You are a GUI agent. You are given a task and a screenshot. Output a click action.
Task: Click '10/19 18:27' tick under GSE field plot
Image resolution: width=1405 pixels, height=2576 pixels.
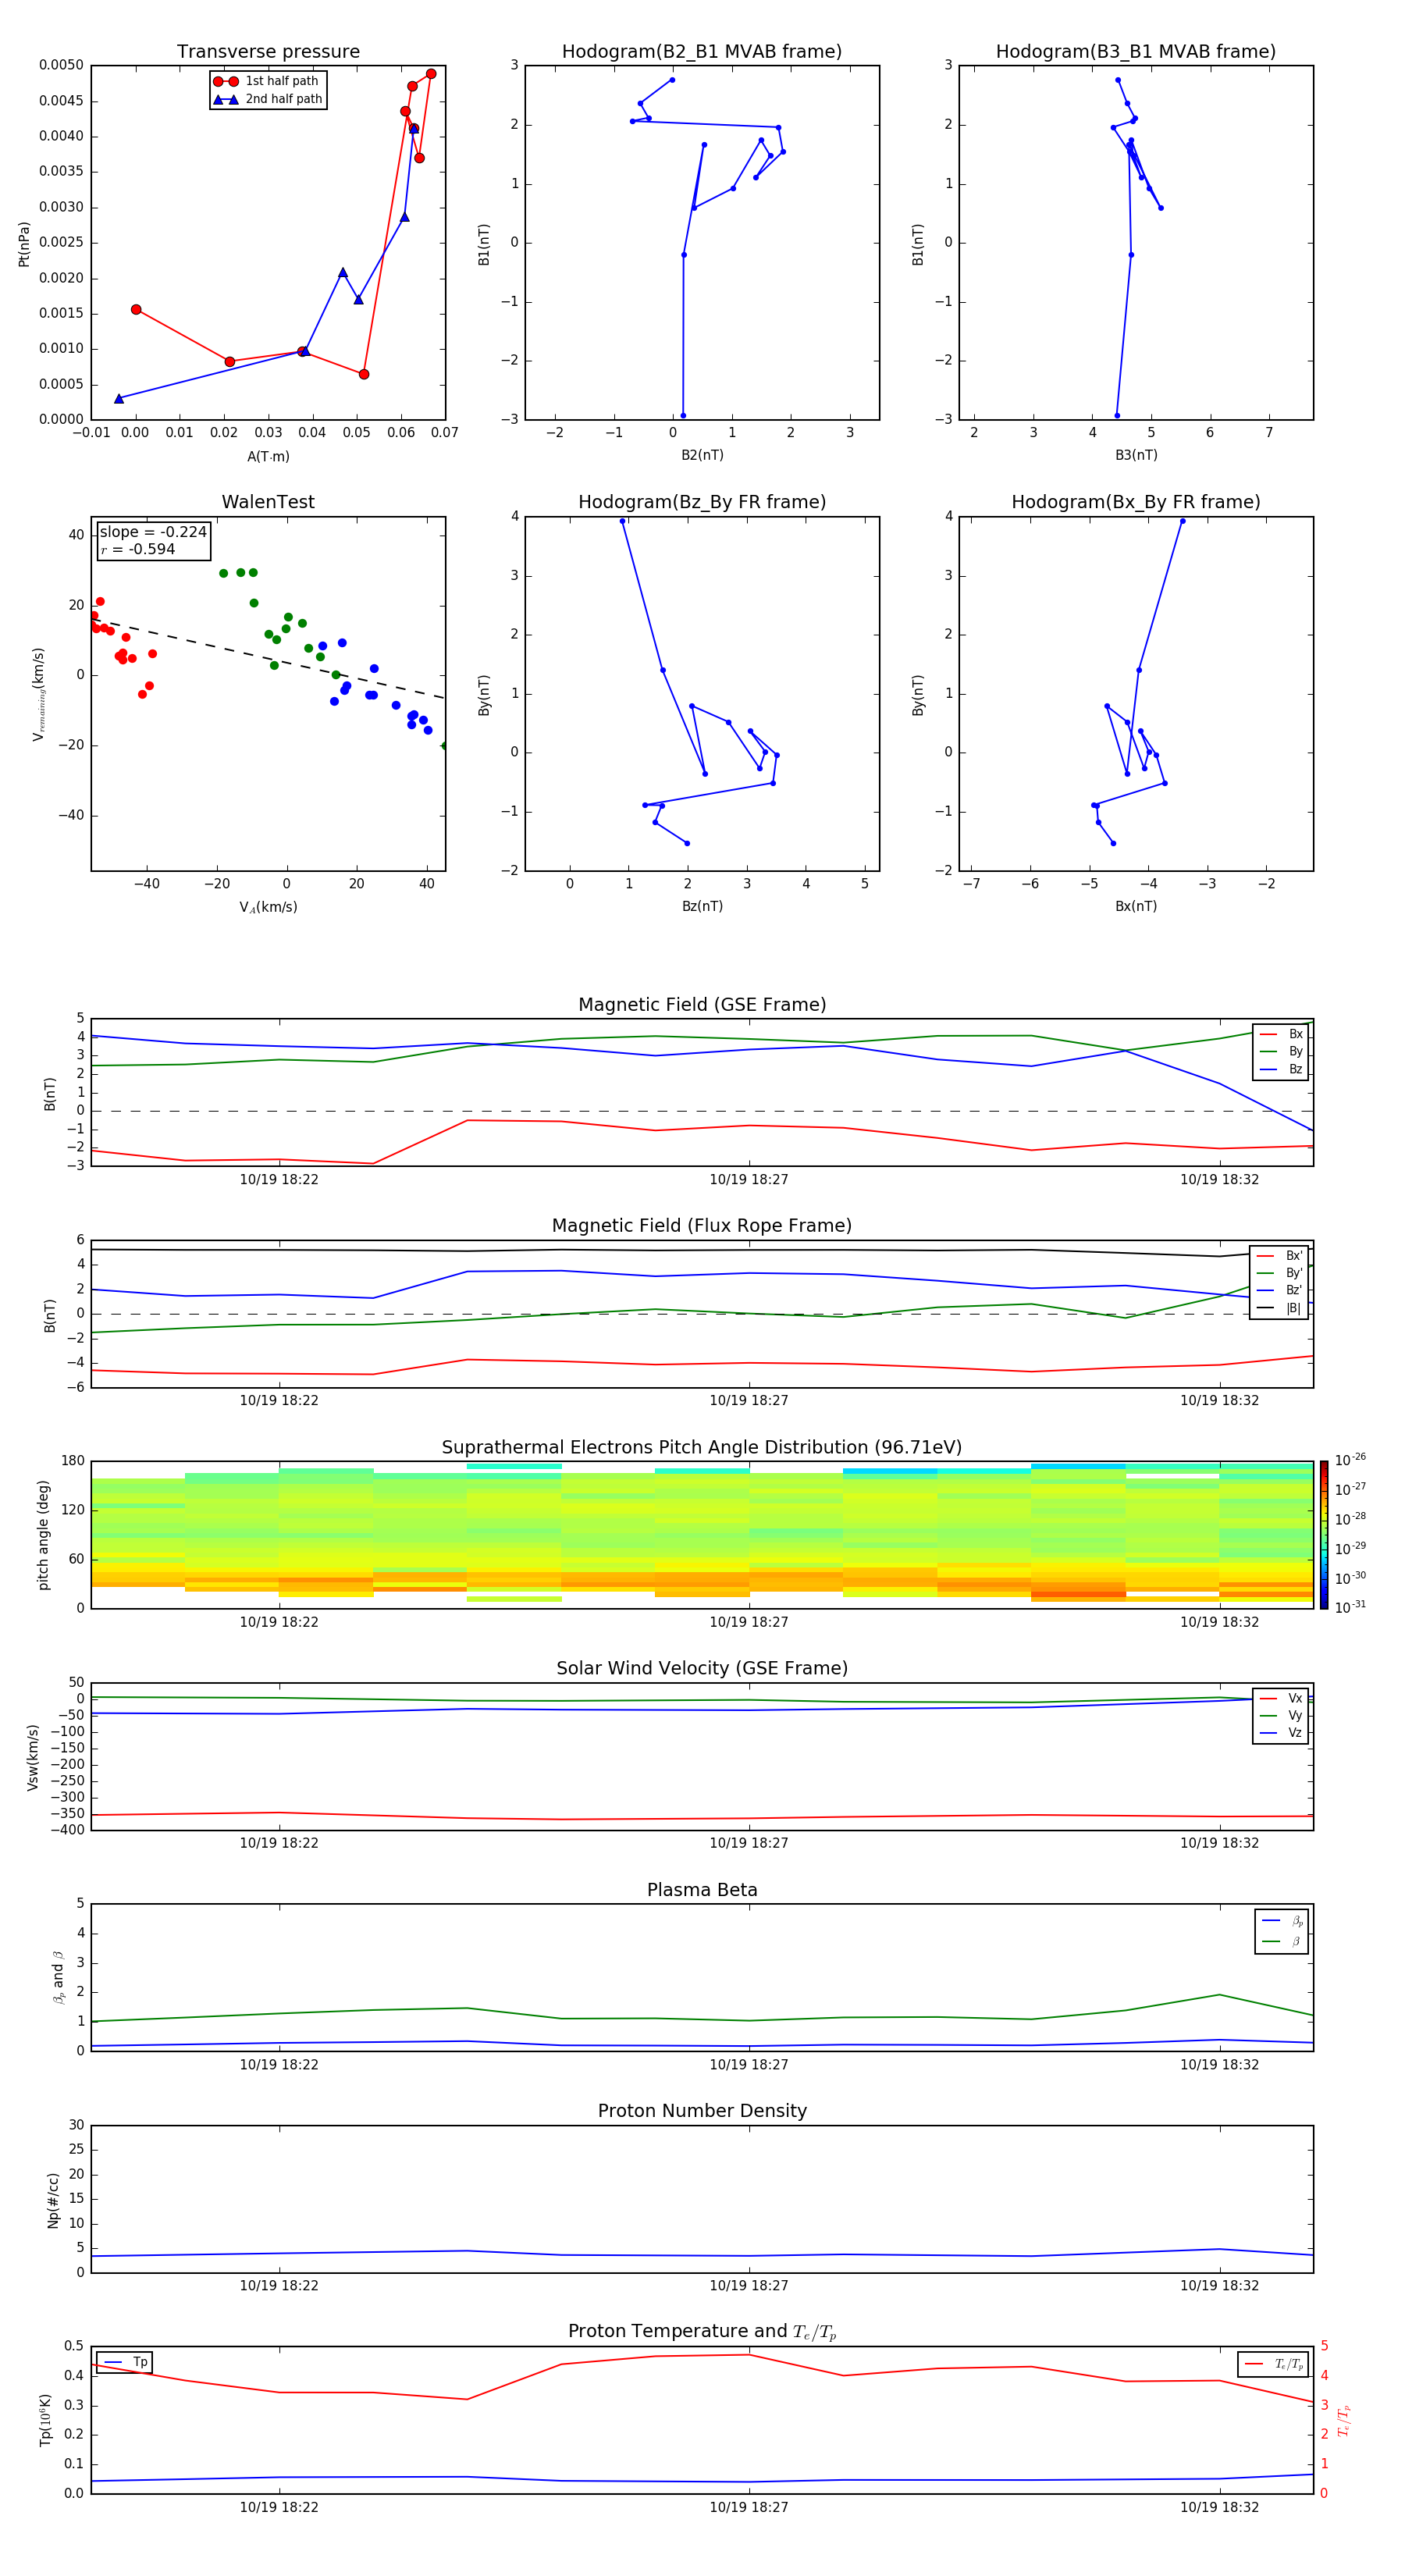click(749, 1180)
